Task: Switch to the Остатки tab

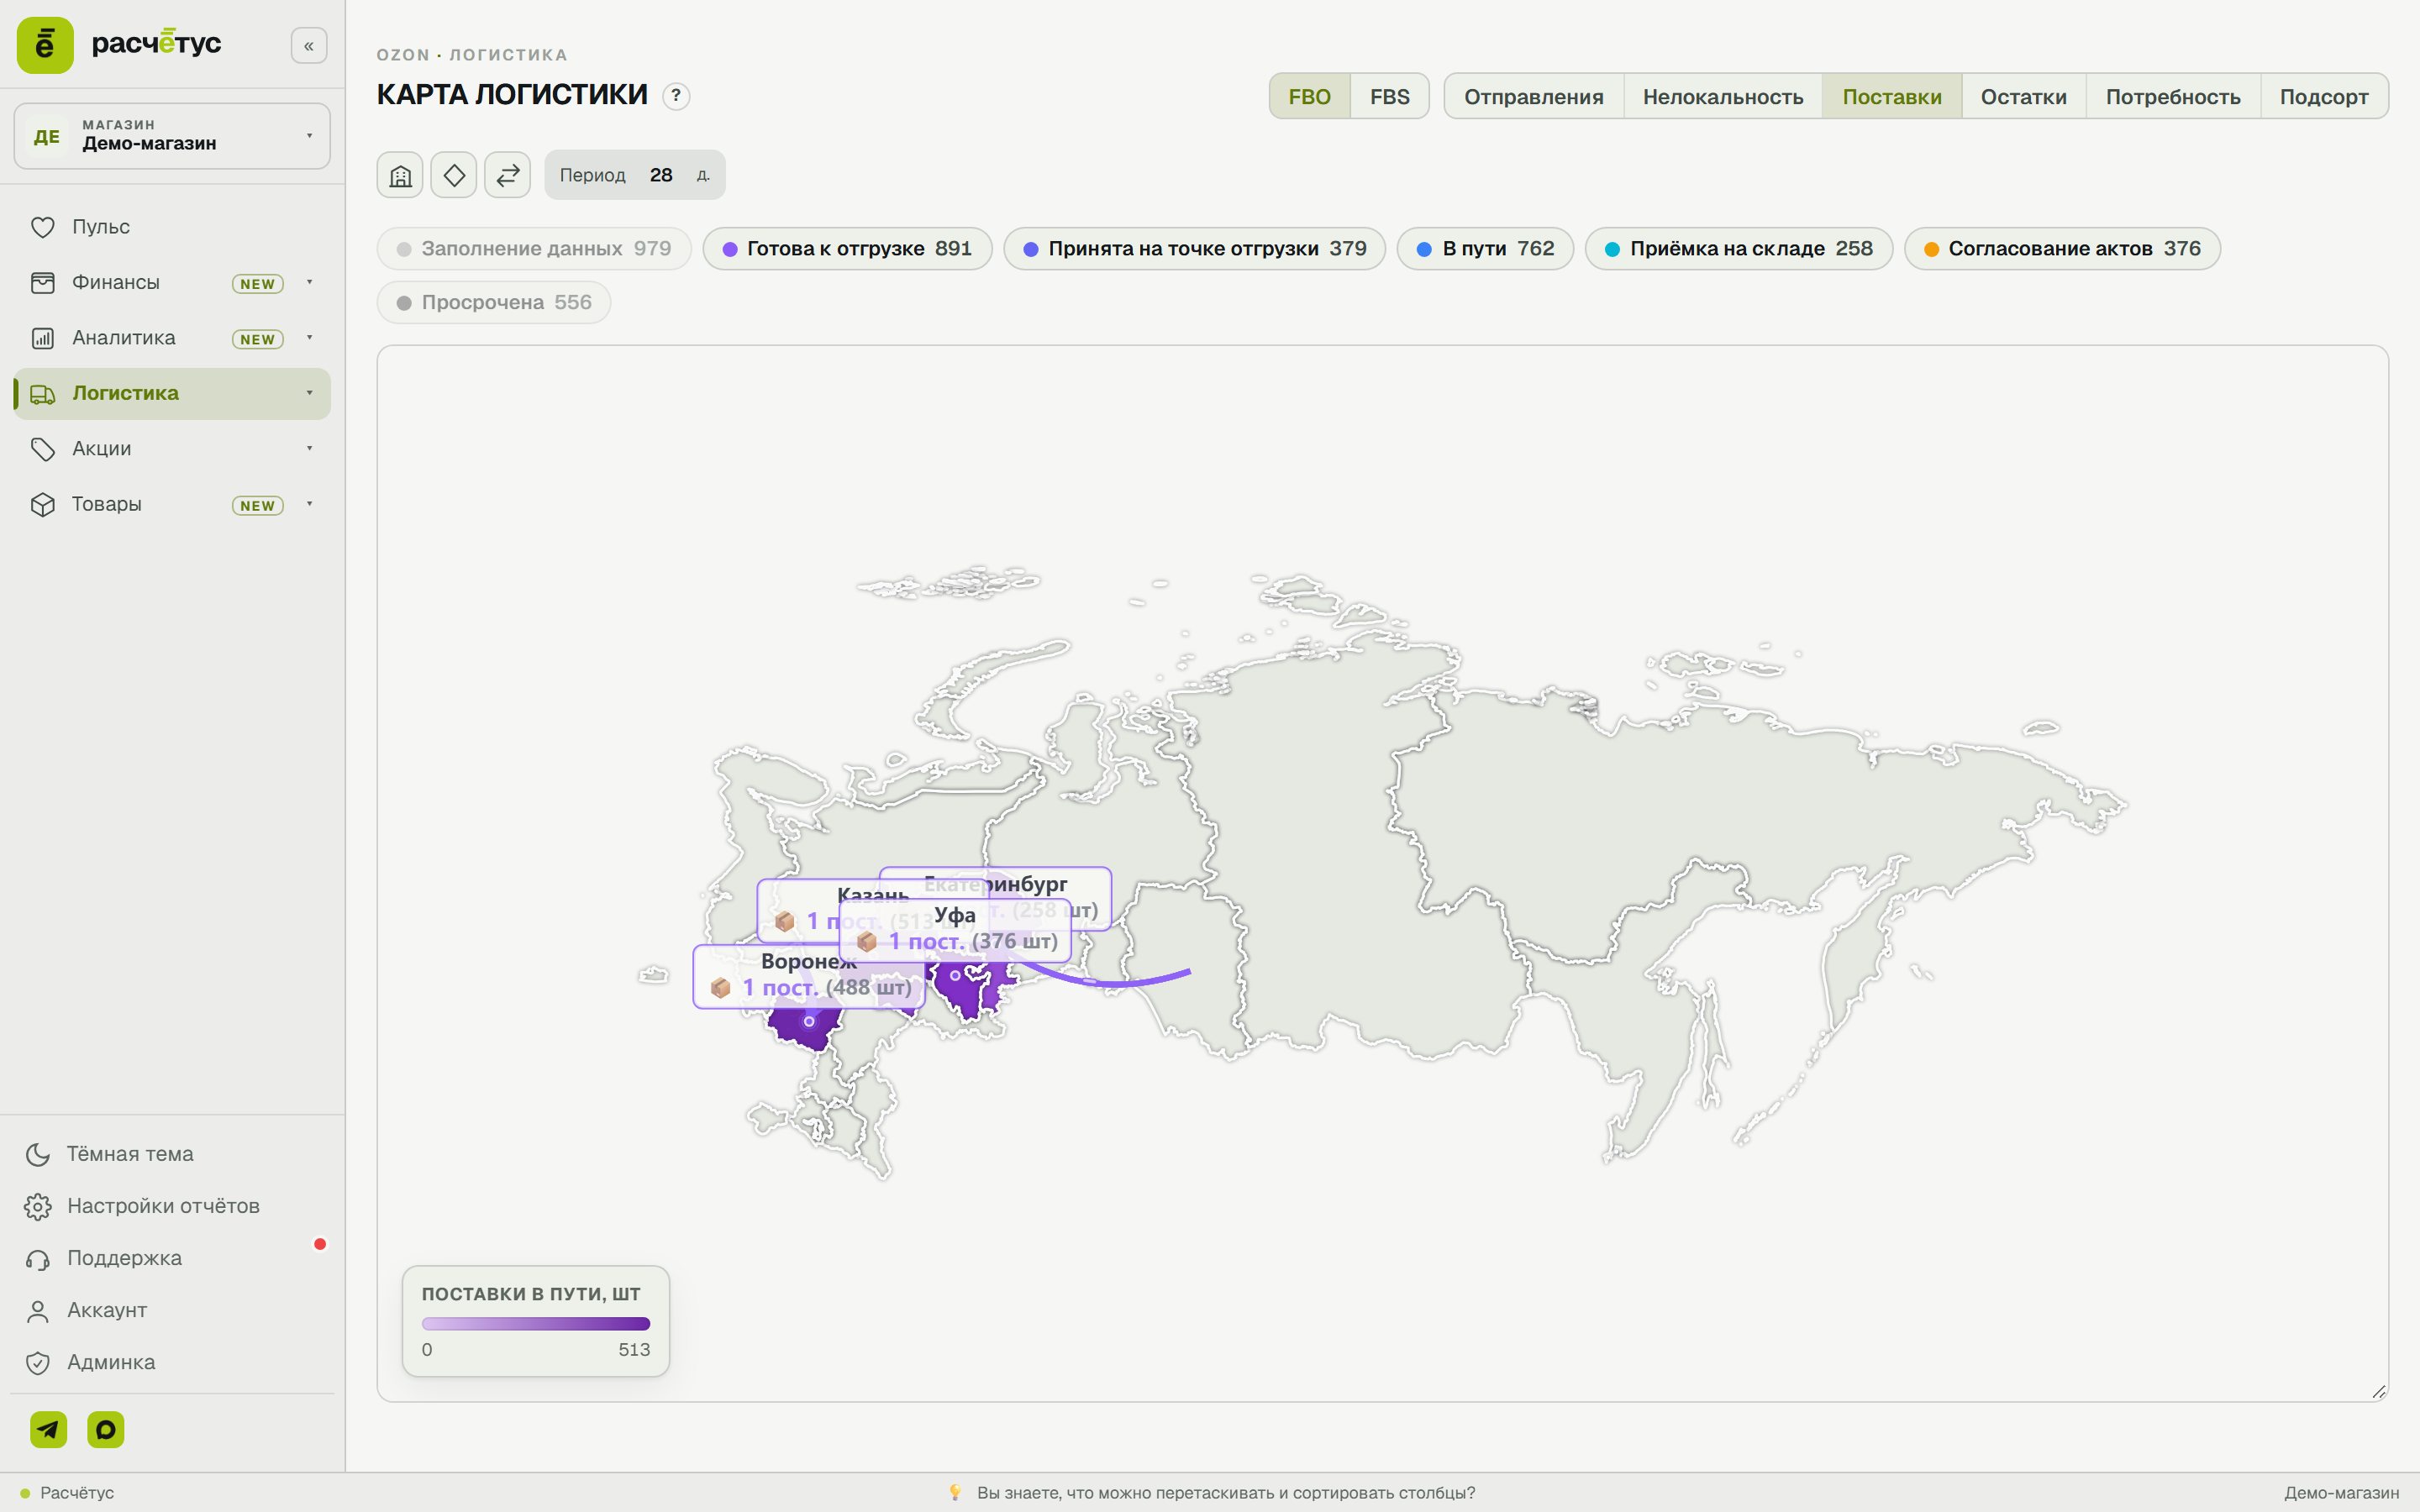Action: pos(2023,97)
